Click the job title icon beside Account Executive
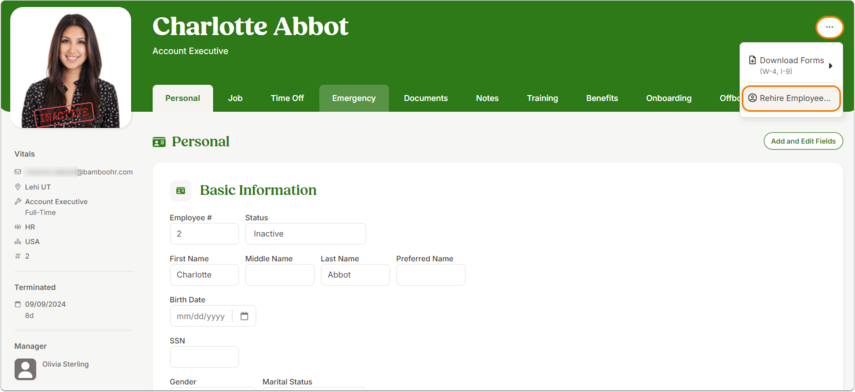 coord(18,201)
